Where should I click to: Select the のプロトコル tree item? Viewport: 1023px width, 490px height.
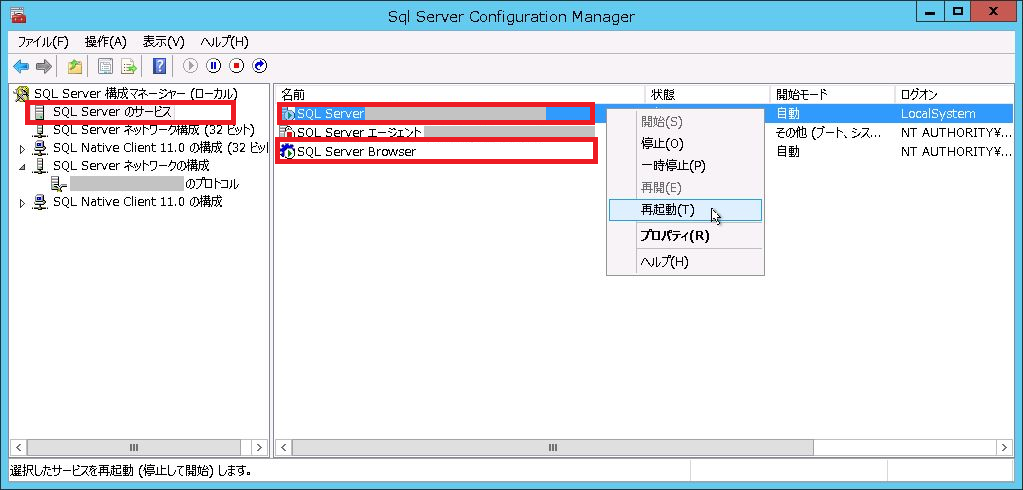point(155,184)
